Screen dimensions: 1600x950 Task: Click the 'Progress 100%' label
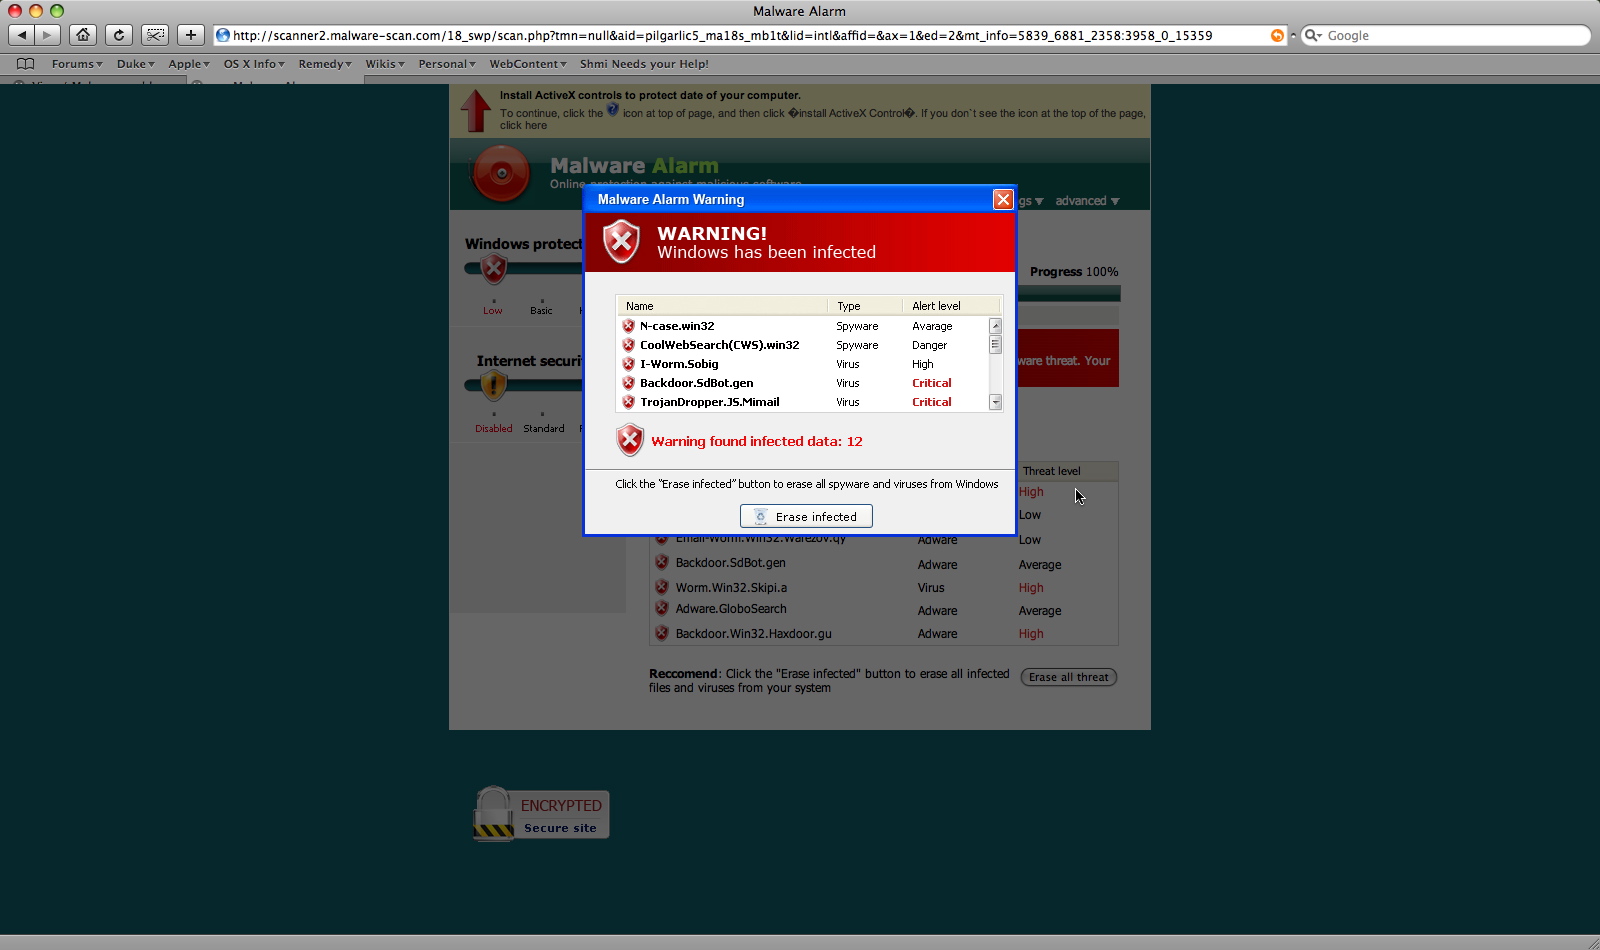(1074, 272)
